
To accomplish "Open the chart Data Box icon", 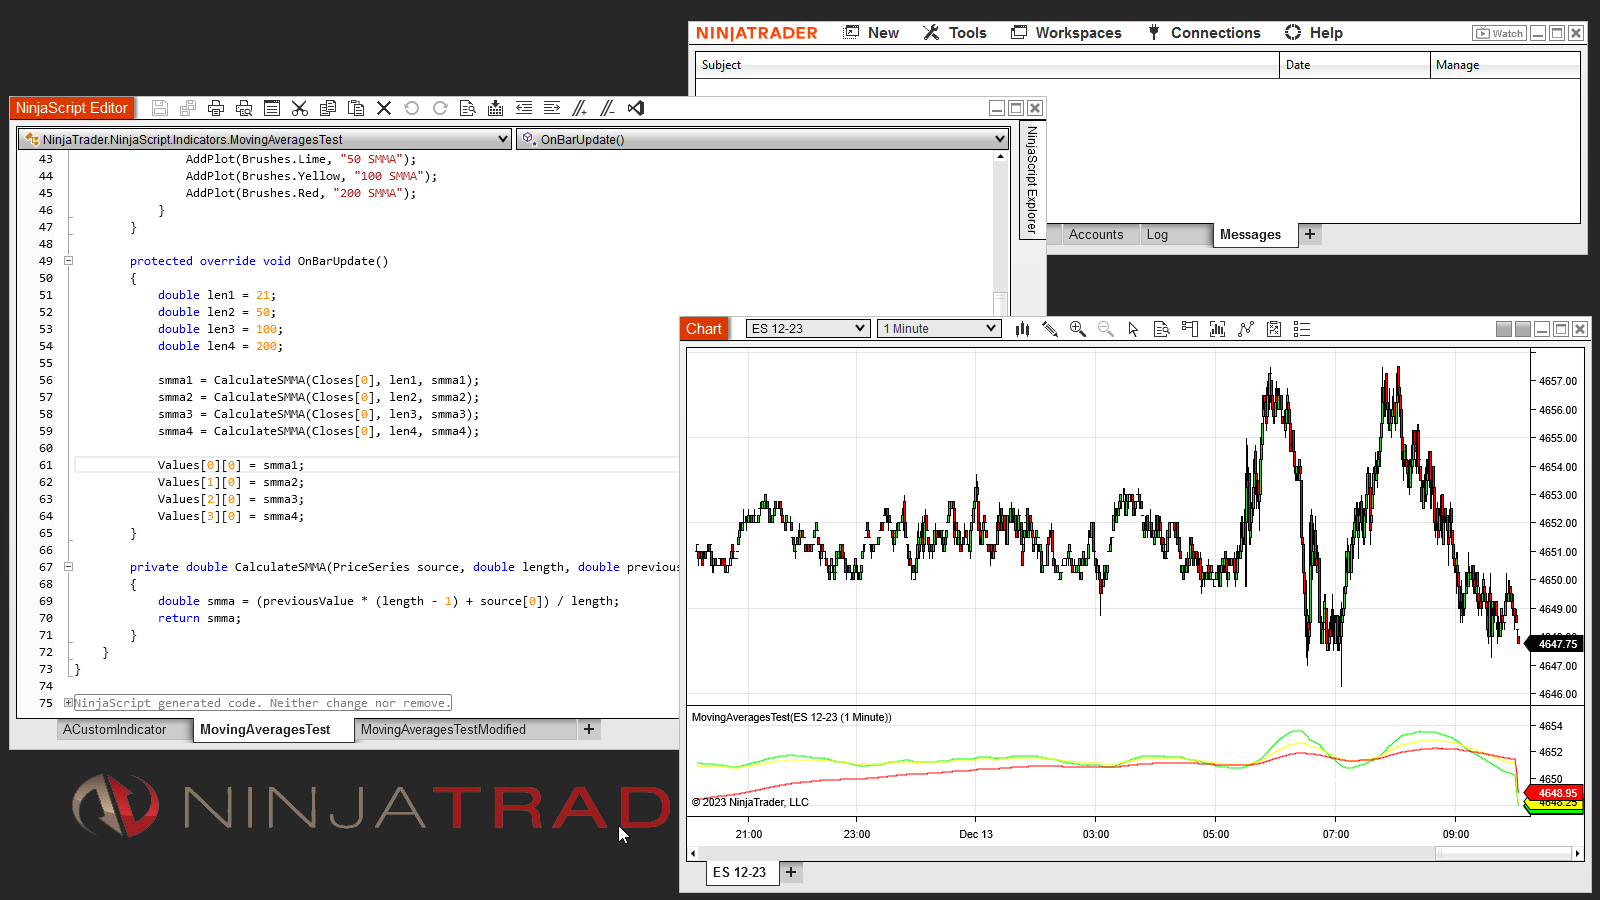I will click(1161, 329).
